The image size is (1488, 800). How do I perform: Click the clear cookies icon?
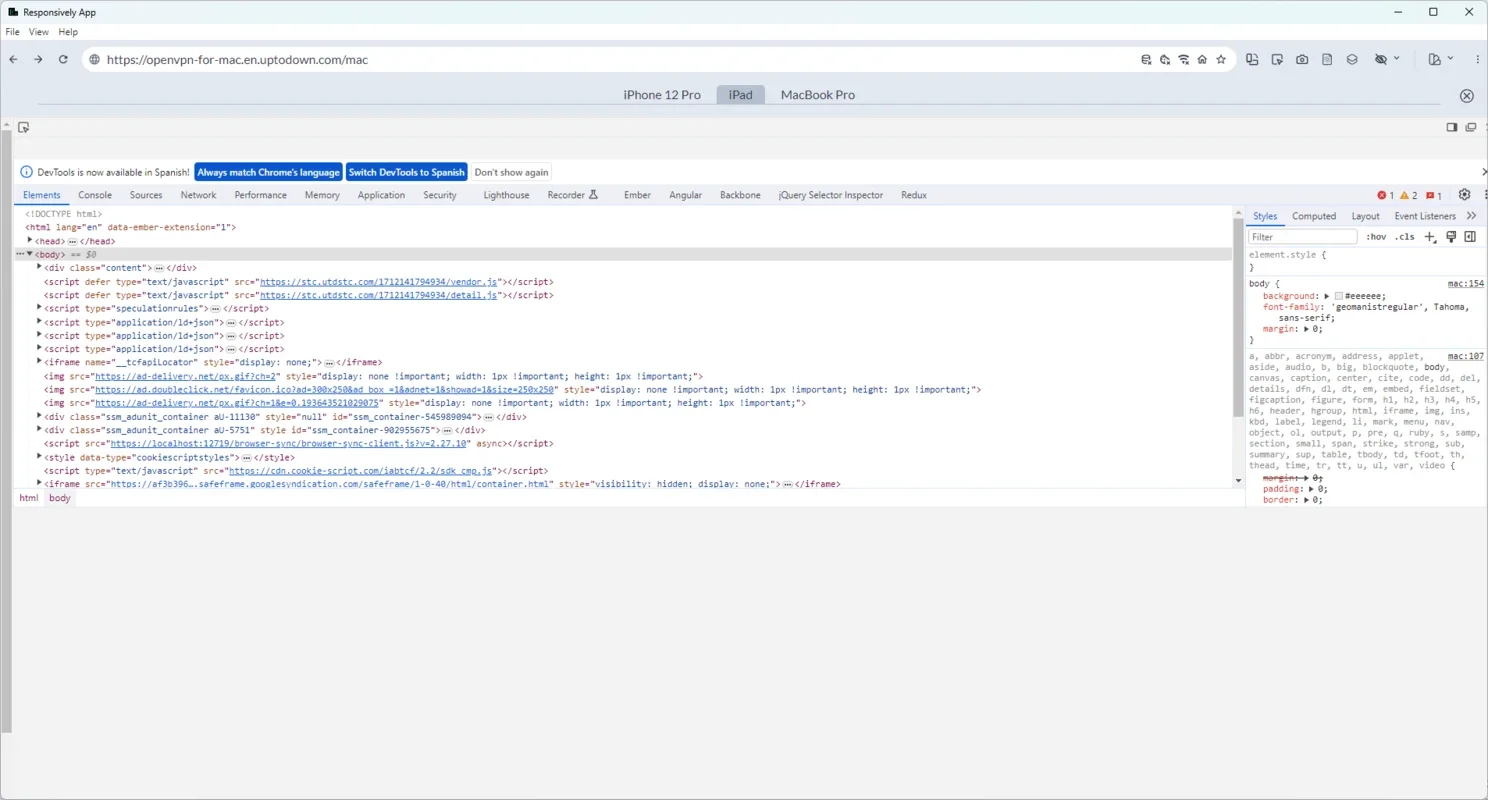(1165, 60)
